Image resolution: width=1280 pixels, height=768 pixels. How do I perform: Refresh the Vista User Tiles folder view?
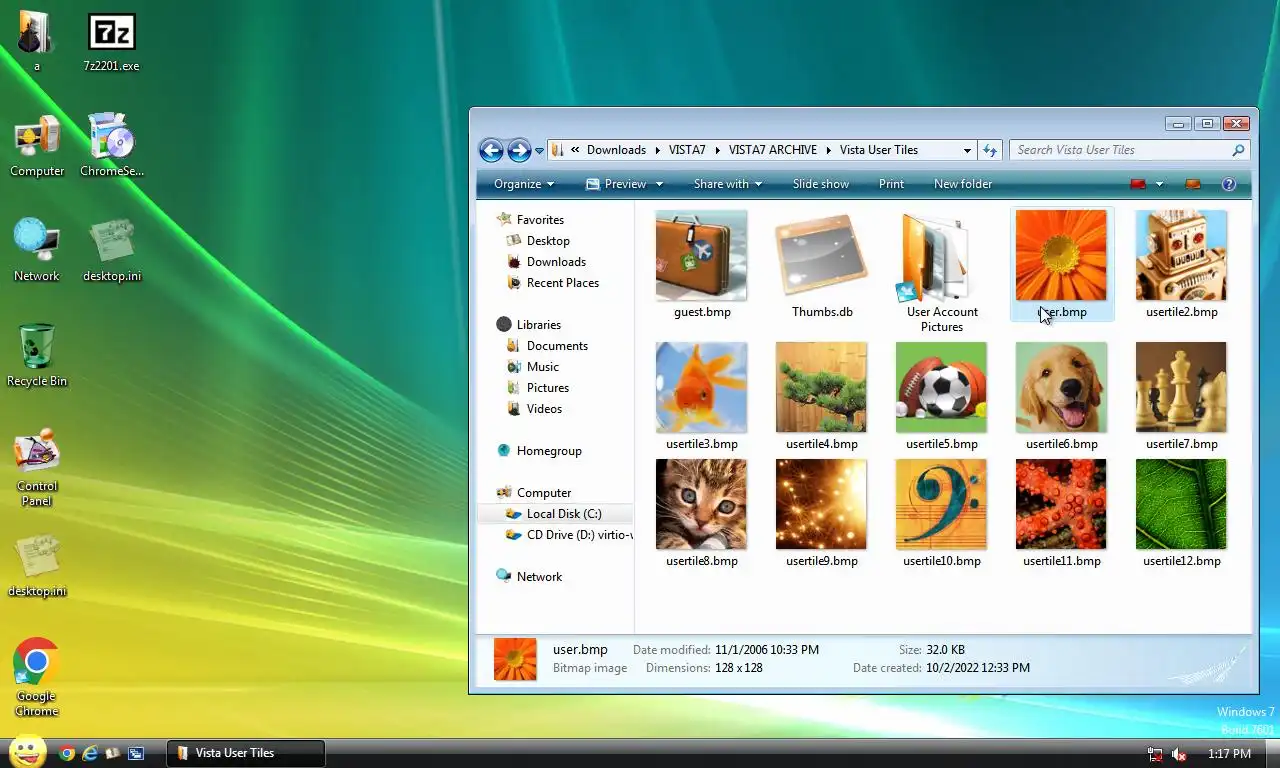pos(990,150)
